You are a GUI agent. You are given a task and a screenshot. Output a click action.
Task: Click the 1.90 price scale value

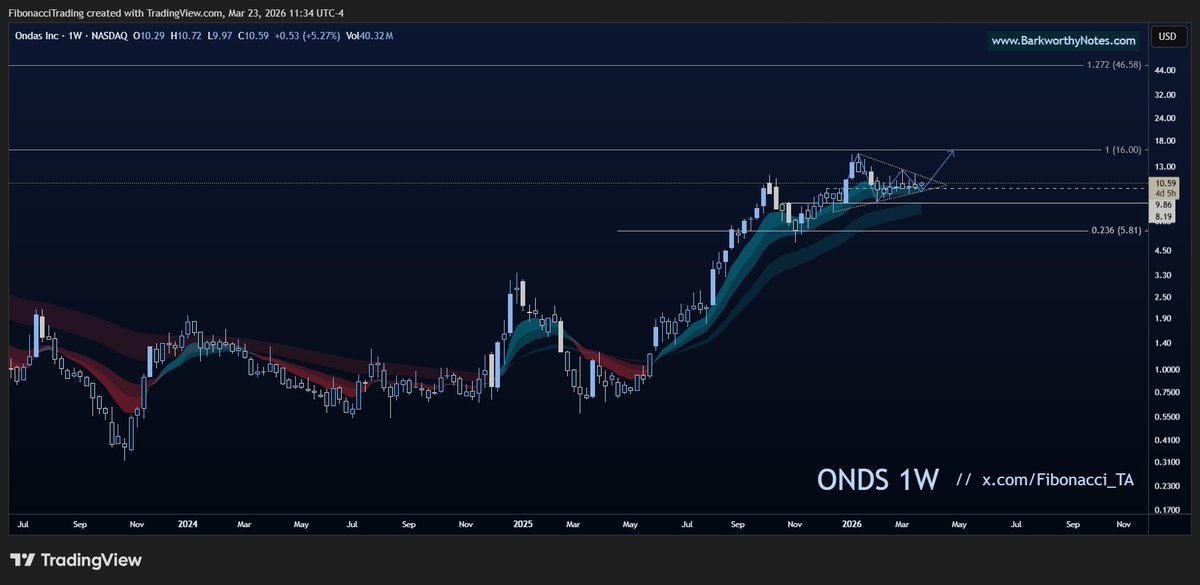point(1163,319)
